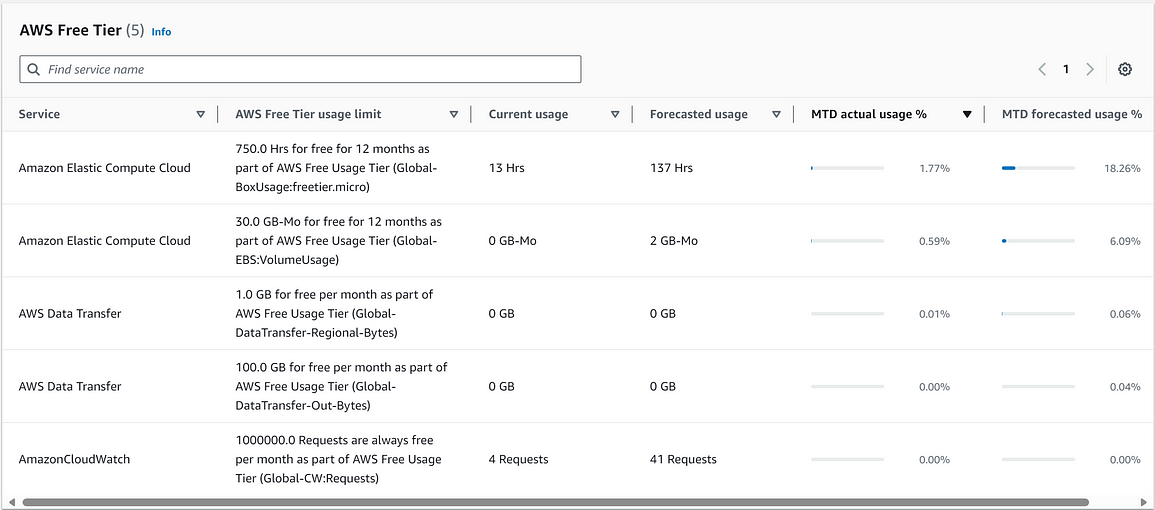Click the 750.0 Hrs usage limit description
This screenshot has width=1155, height=510.
click(x=339, y=168)
